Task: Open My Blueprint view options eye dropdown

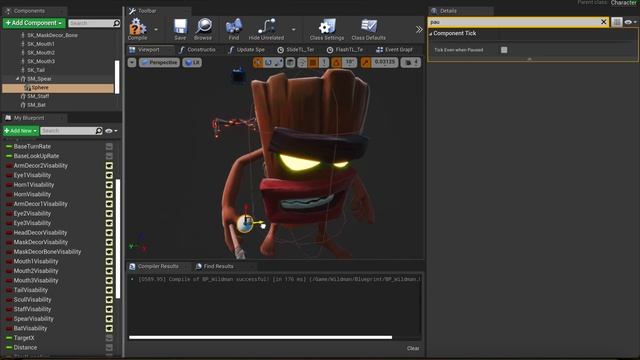Action: (x=111, y=131)
